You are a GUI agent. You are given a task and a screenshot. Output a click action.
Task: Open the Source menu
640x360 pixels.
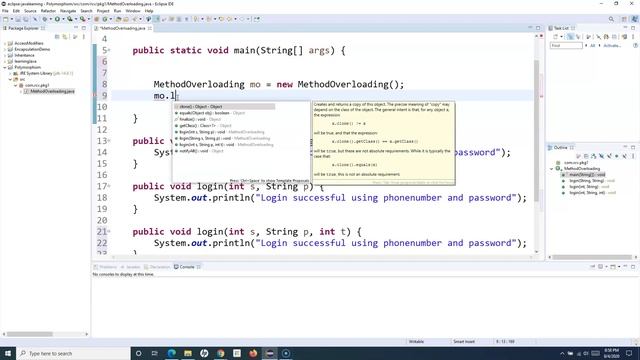[30, 11]
